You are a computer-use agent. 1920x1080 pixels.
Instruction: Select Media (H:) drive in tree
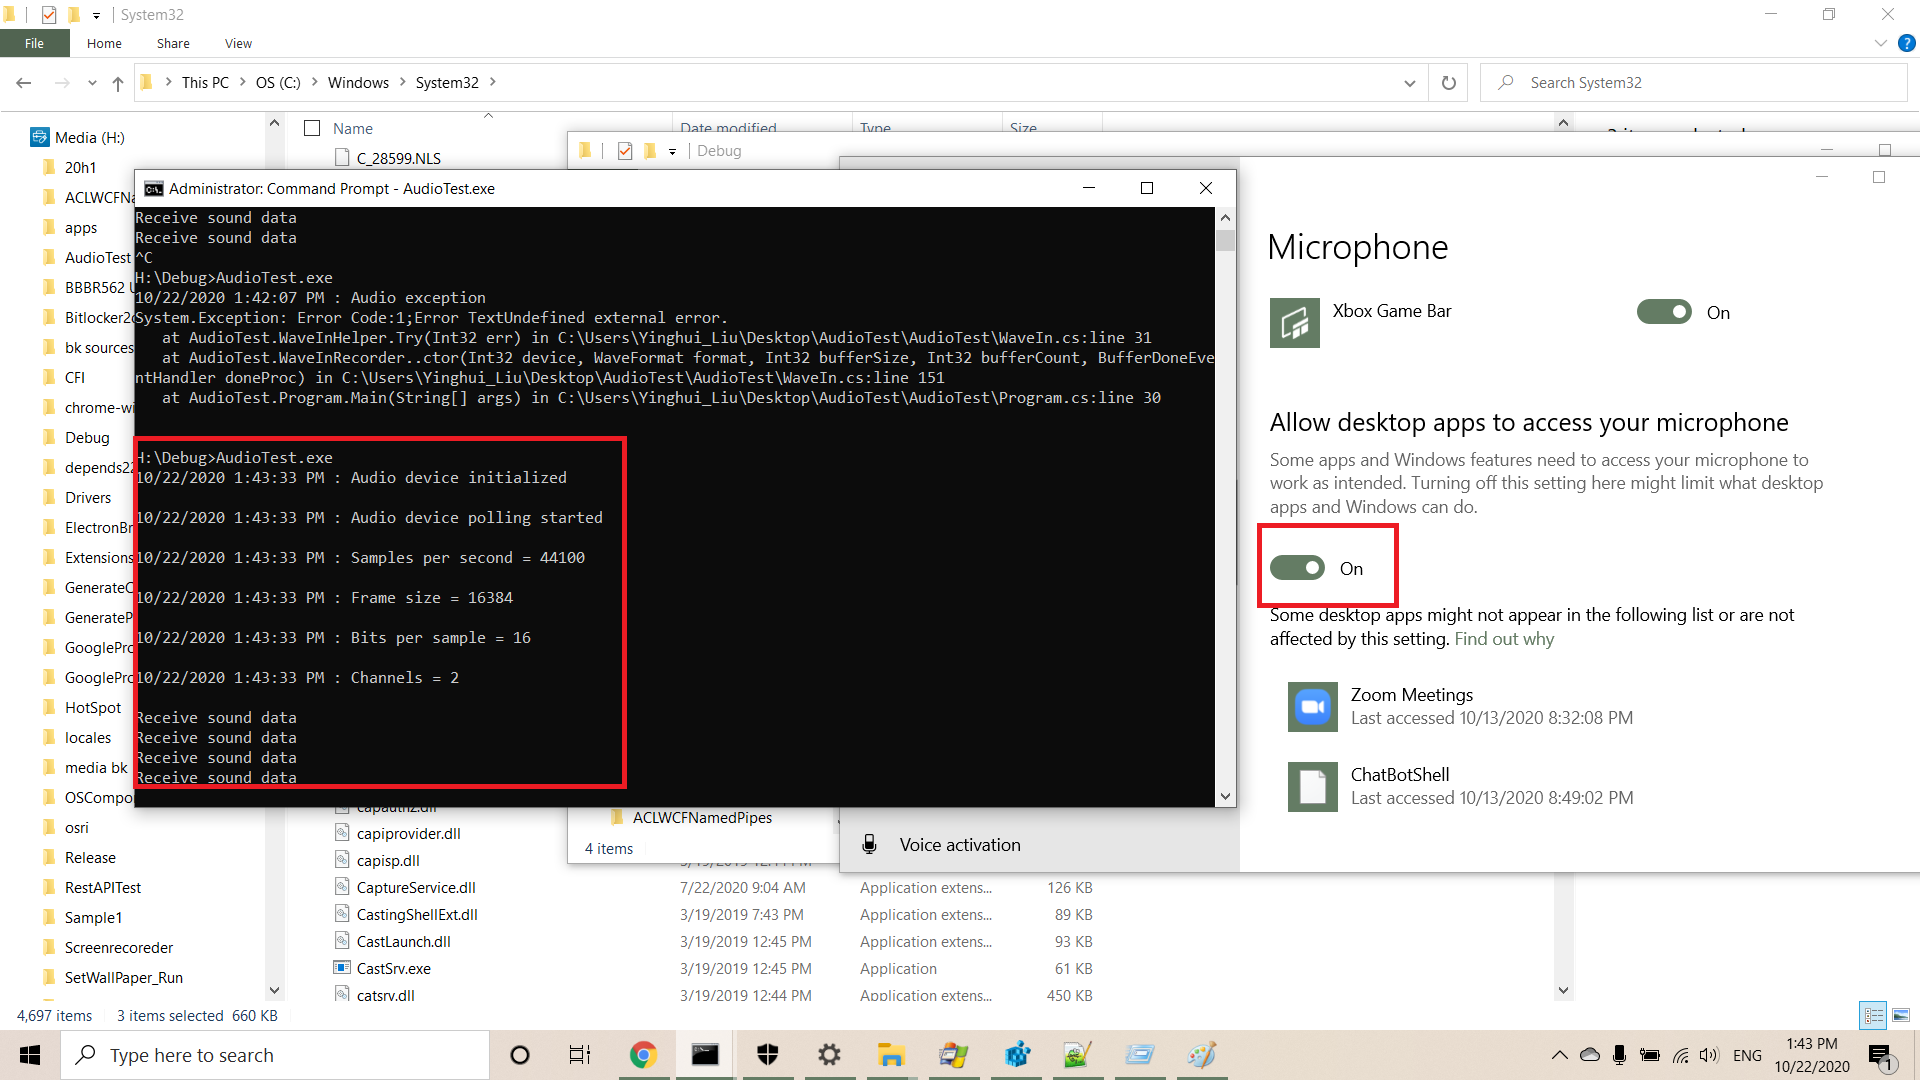pos(89,137)
